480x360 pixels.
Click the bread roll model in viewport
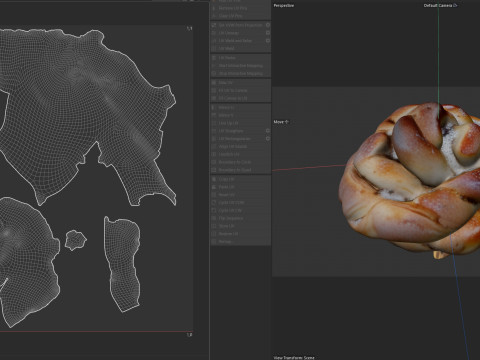pos(410,180)
